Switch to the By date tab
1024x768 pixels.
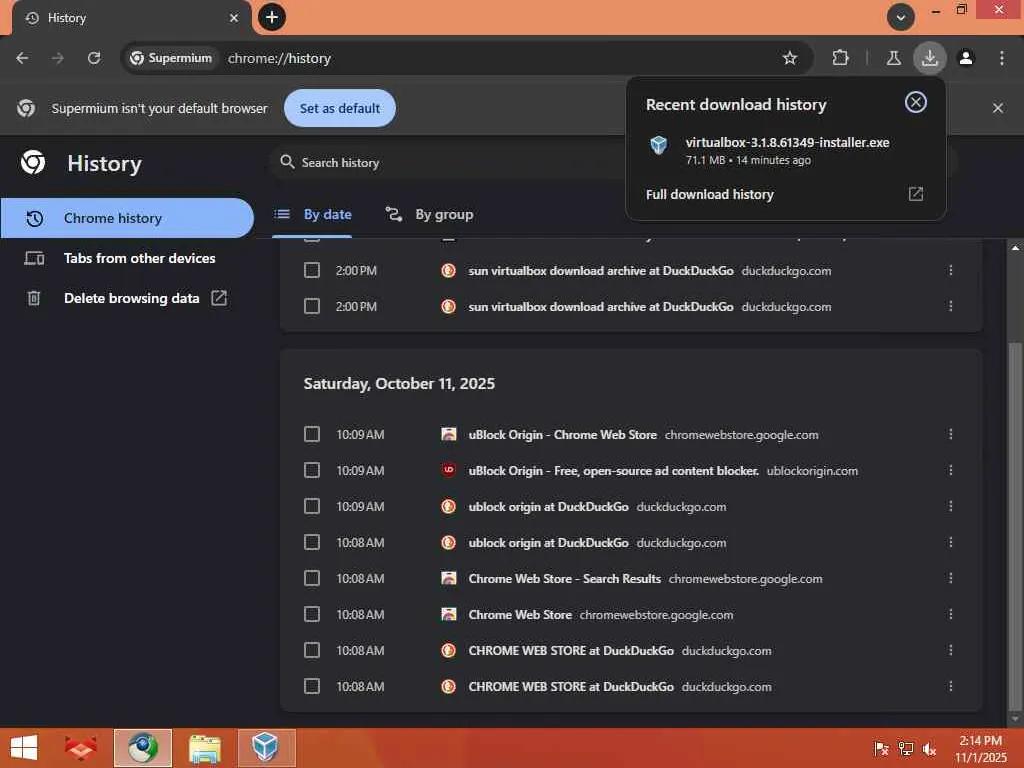(x=313, y=214)
